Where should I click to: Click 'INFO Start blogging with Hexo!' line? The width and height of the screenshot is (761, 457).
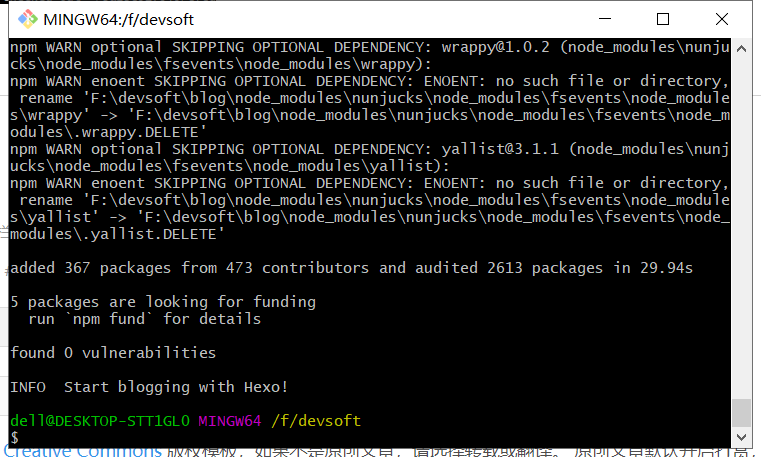pos(149,387)
